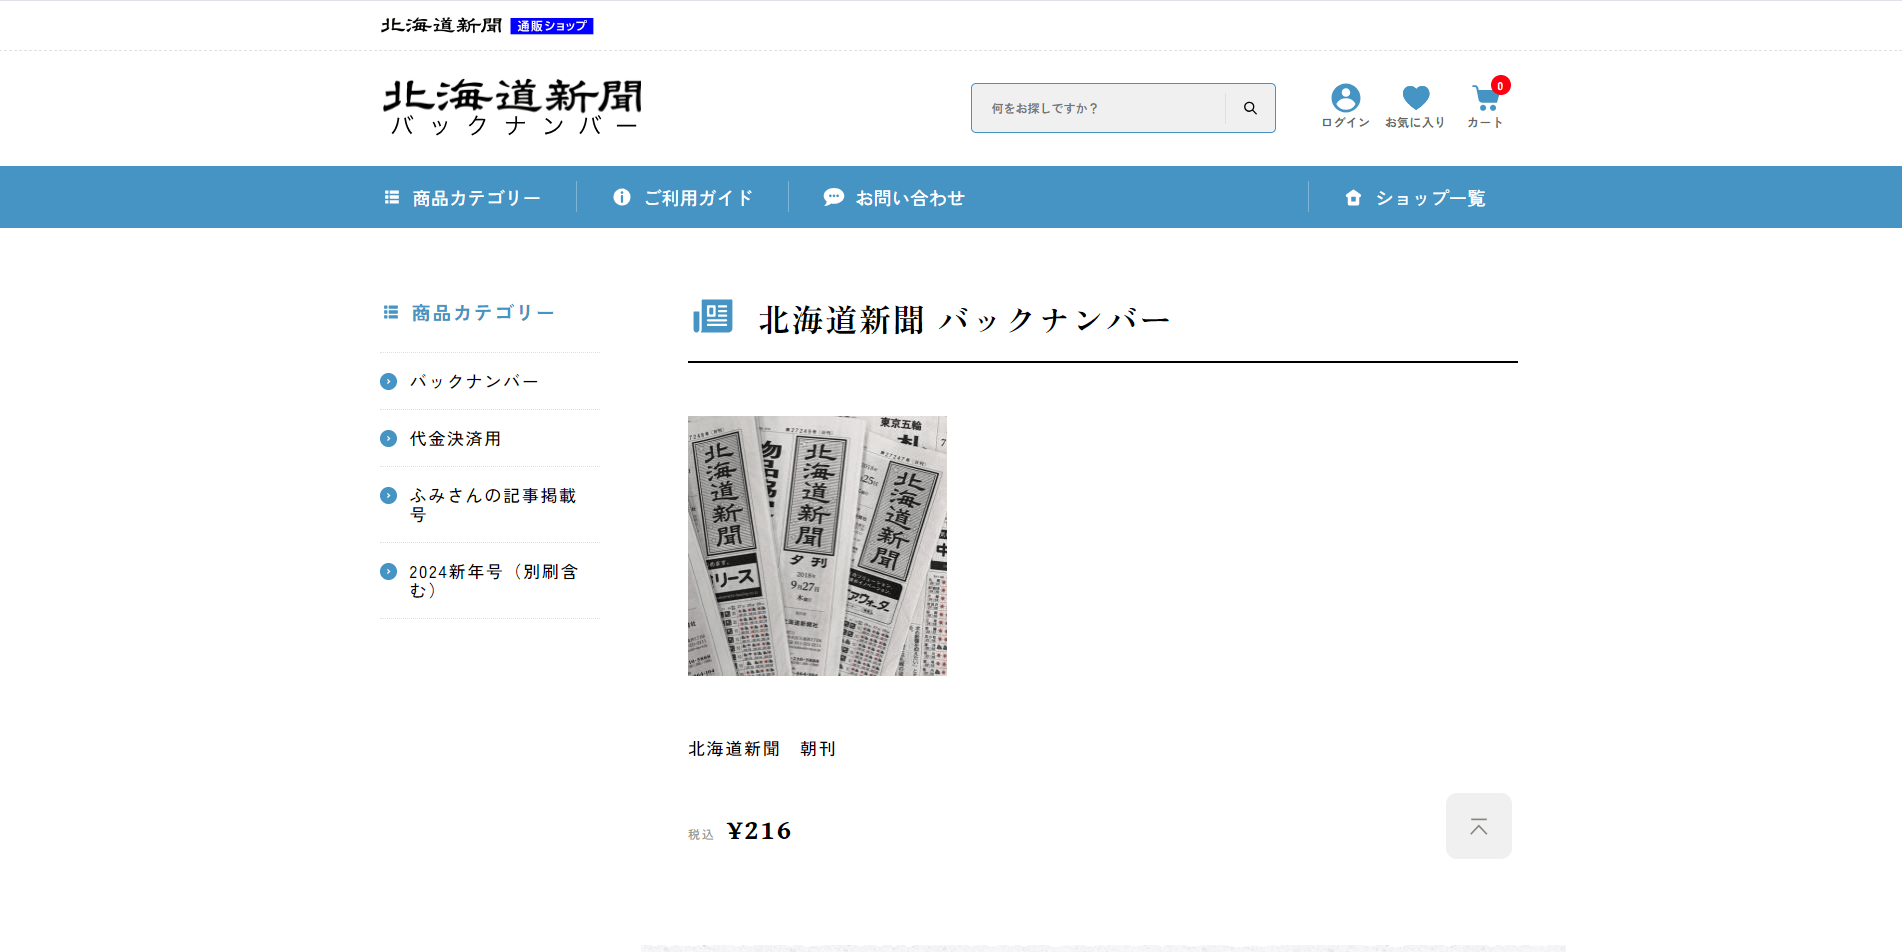Select 2024新年号（別刷含む） category link
1902x952 pixels.
click(x=493, y=581)
